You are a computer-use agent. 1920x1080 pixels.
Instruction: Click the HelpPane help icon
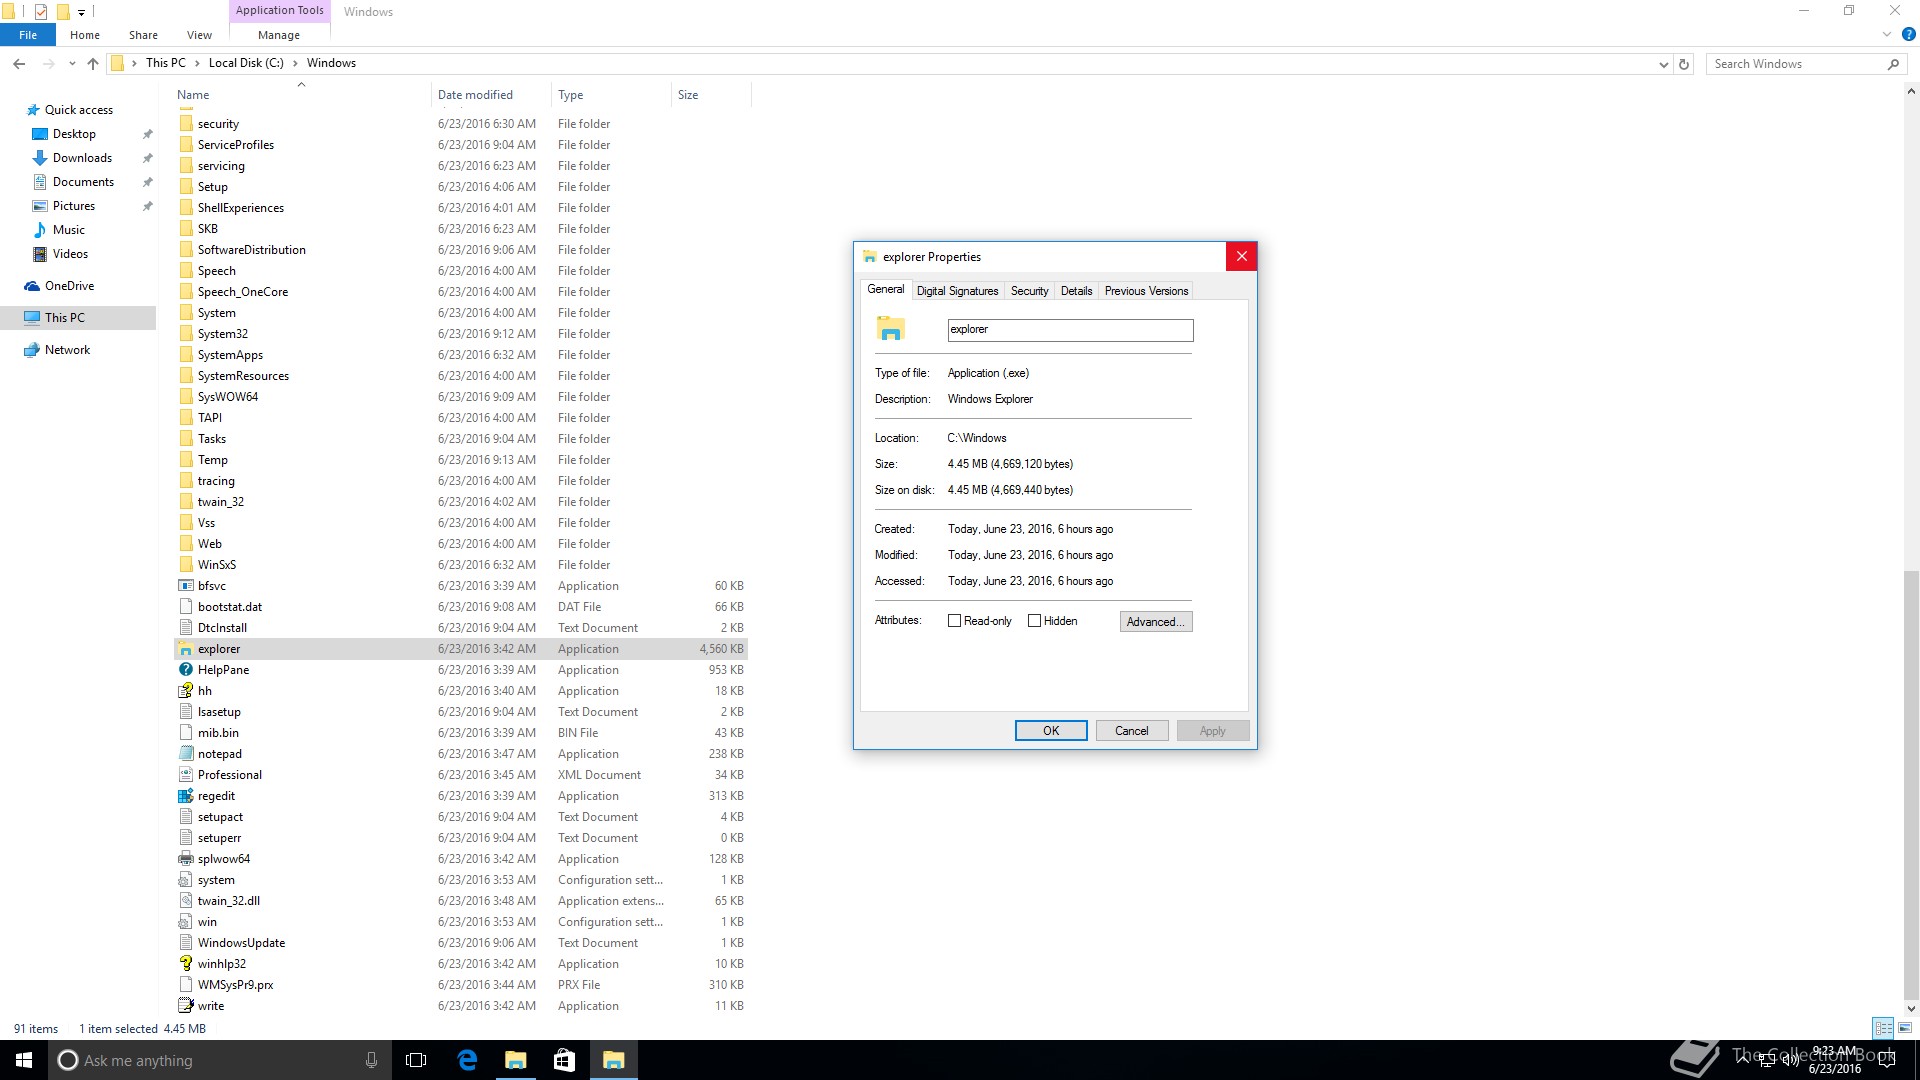(185, 670)
